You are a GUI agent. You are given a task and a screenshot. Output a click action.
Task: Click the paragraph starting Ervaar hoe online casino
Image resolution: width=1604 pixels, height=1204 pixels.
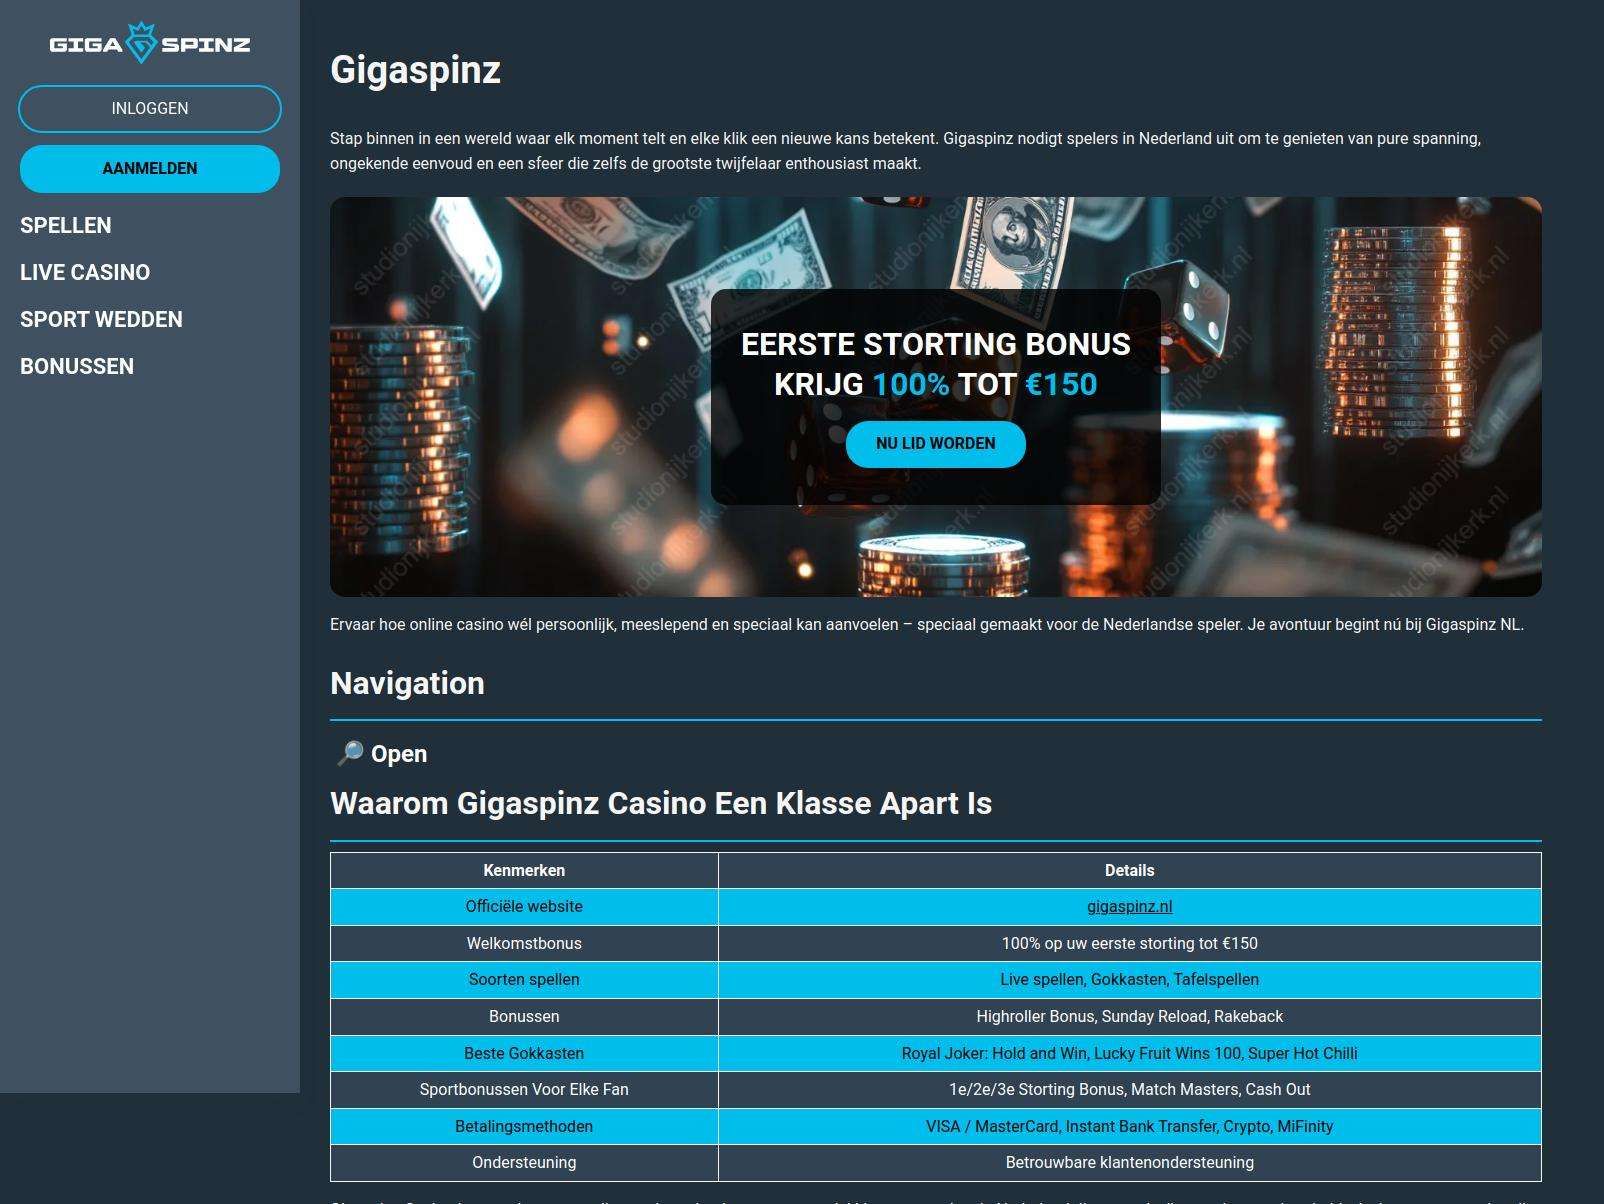927,624
